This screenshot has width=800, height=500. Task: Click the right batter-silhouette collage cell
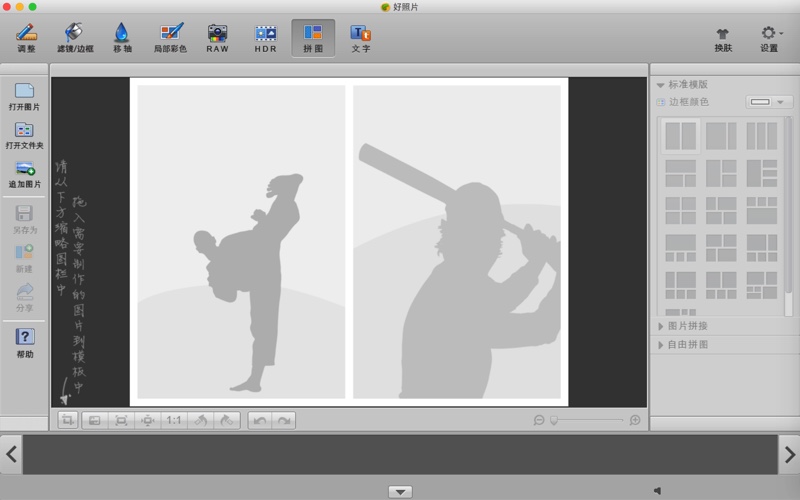point(457,242)
